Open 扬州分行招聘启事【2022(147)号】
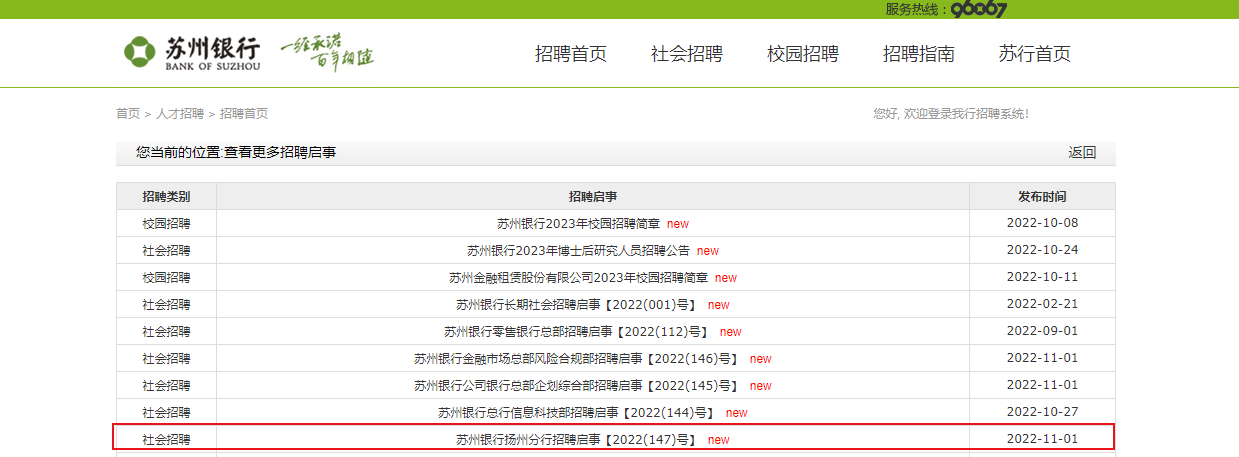 click(x=578, y=439)
